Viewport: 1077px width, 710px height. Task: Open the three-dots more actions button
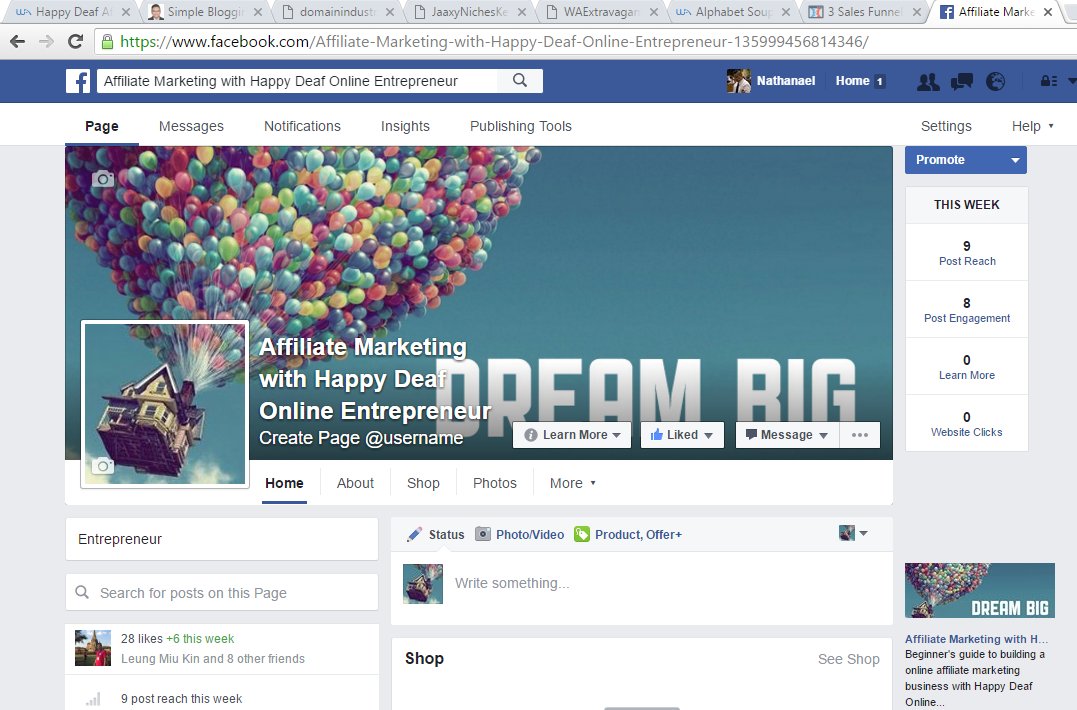pos(860,435)
